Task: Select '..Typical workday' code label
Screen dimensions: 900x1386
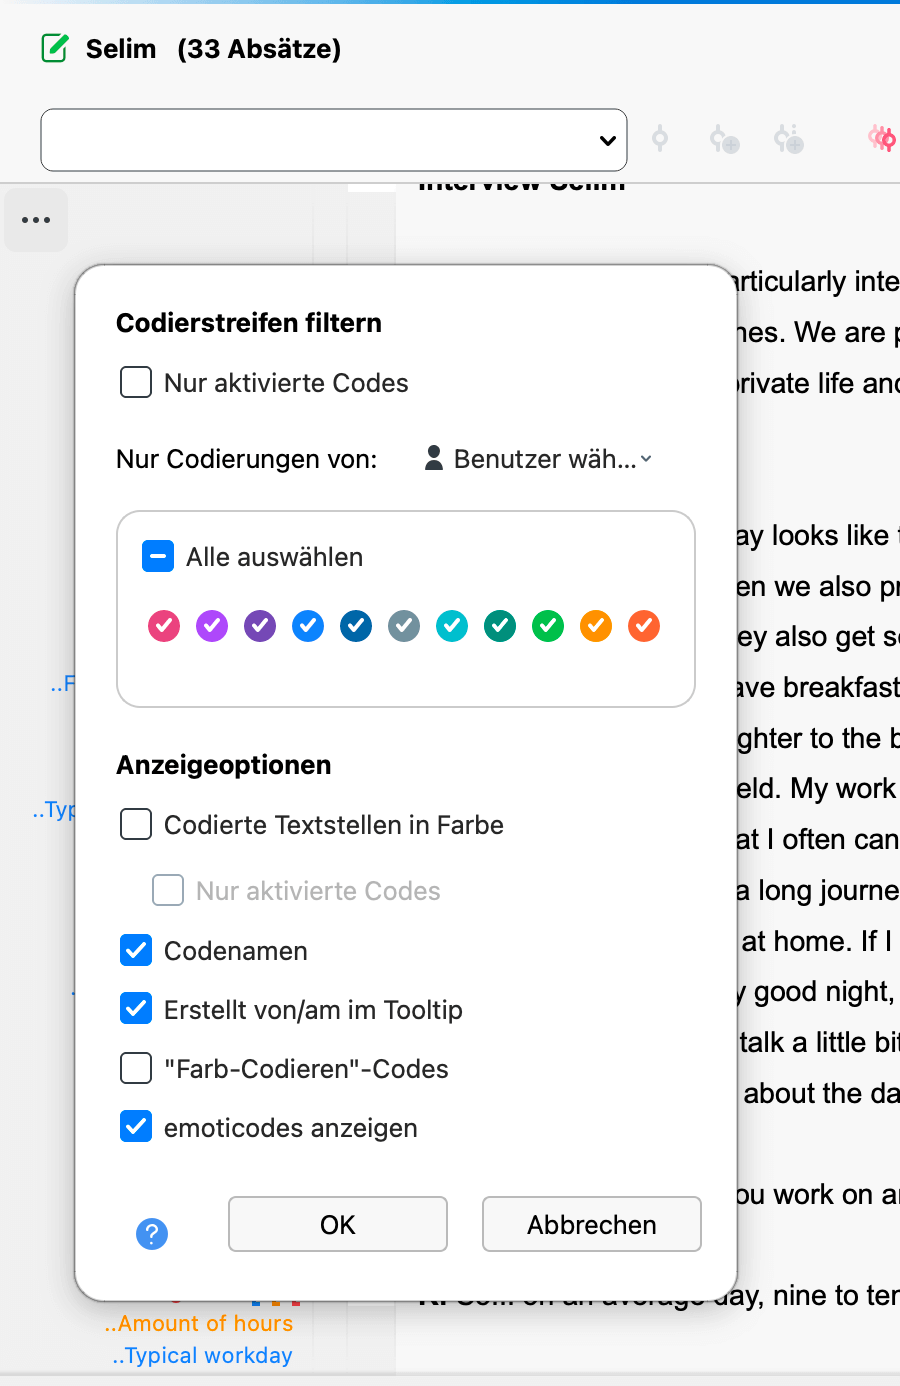Action: (202, 1356)
